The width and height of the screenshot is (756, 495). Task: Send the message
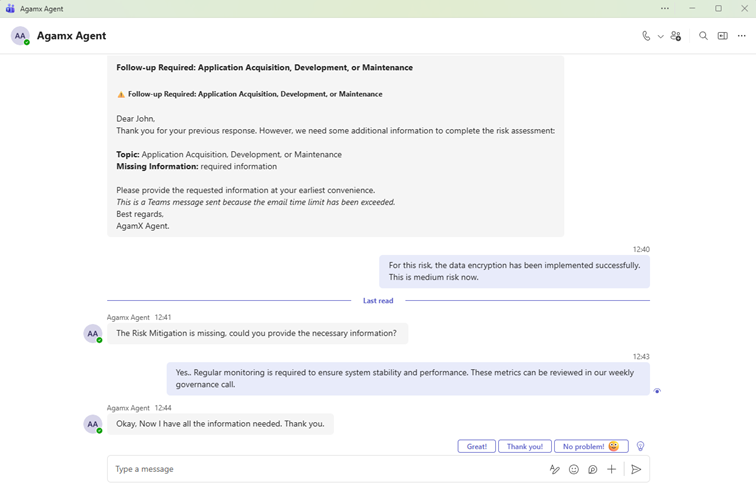pyautogui.click(x=636, y=469)
